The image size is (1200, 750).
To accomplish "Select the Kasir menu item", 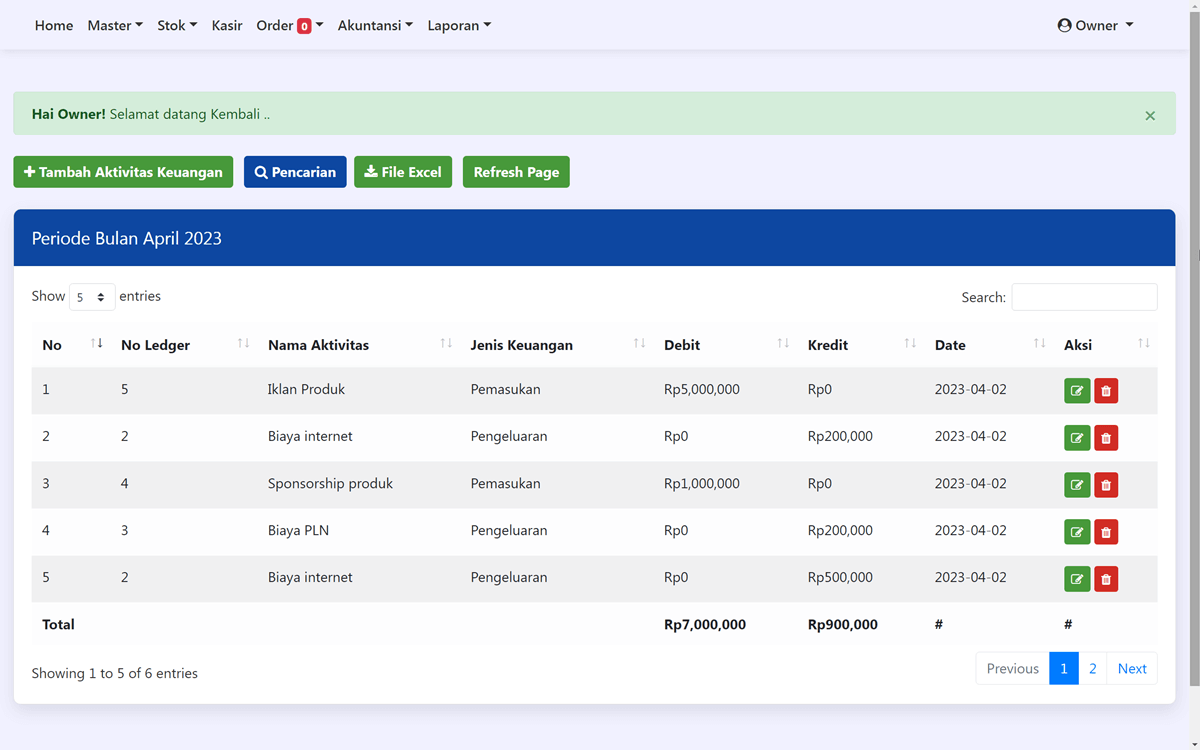I will (x=227, y=25).
